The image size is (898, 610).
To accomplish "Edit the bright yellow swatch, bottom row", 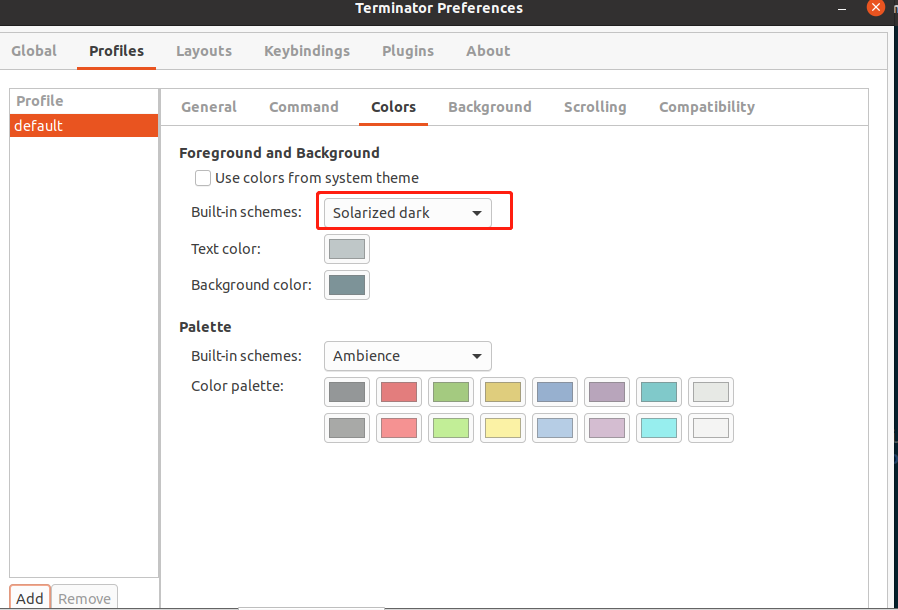I will tap(503, 428).
